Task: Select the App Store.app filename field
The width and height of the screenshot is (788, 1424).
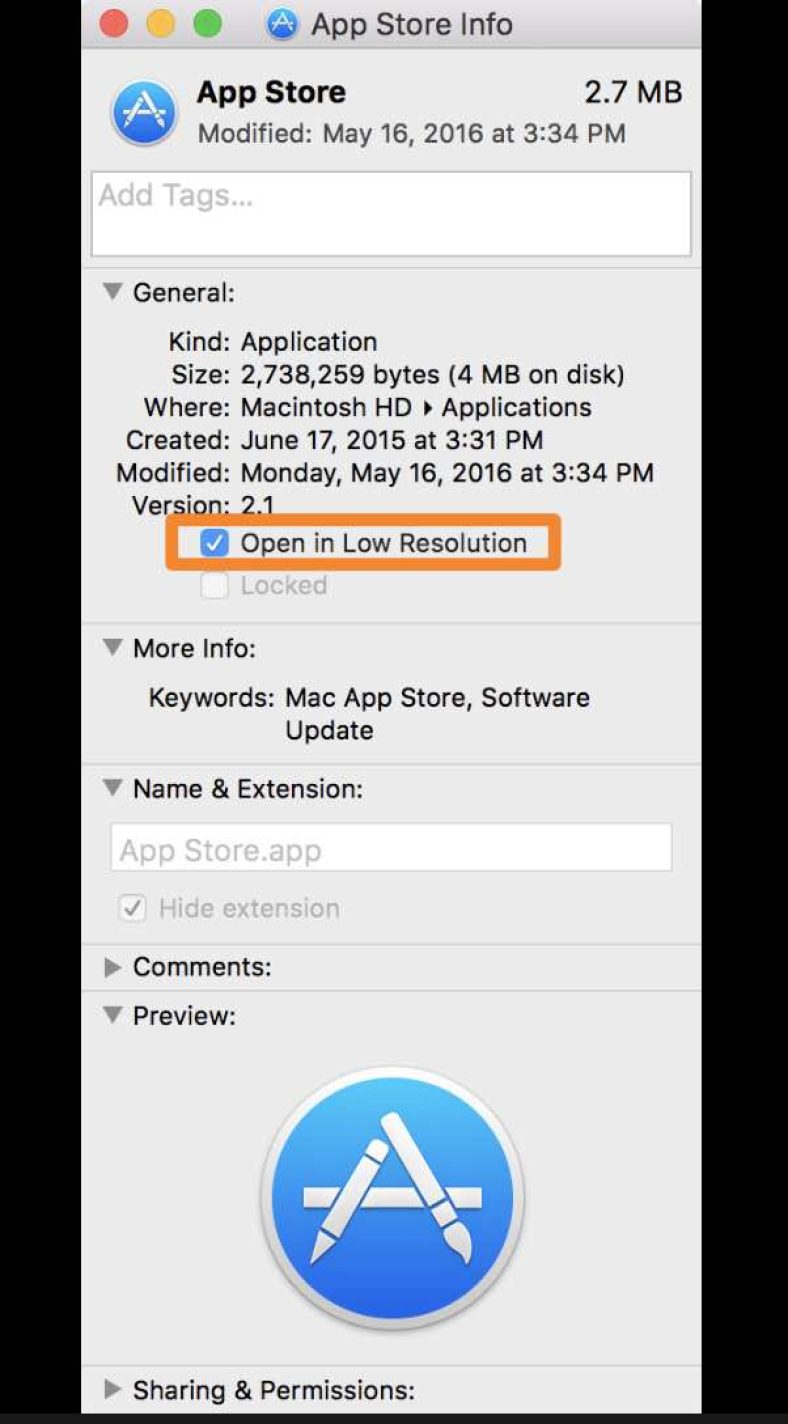Action: point(392,848)
